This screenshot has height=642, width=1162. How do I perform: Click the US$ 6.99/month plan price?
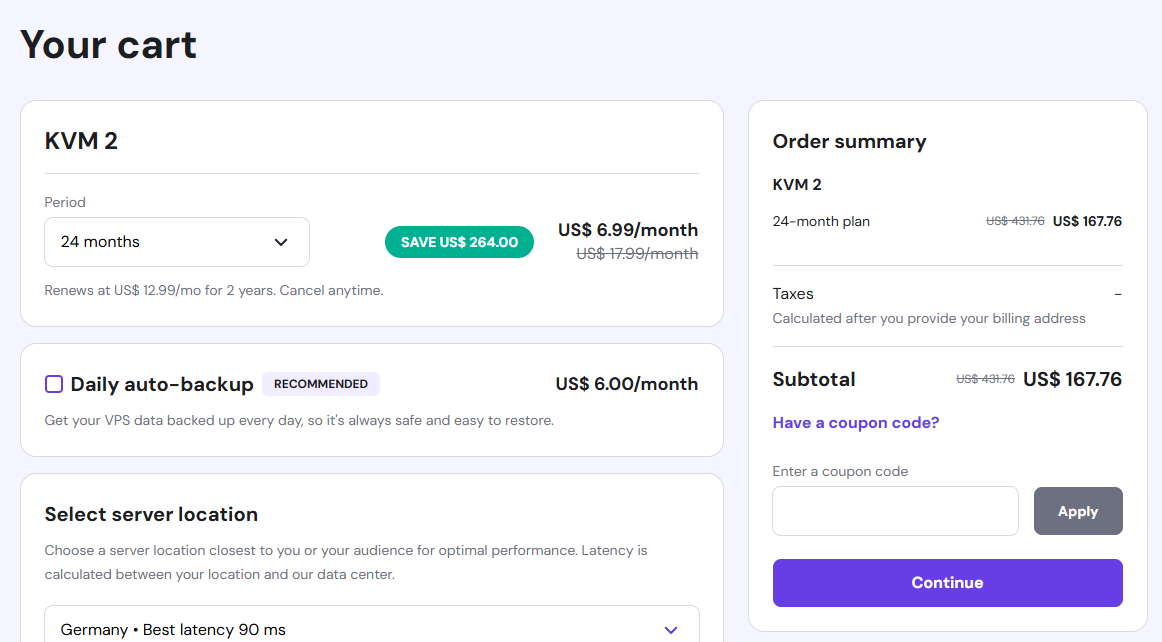(x=628, y=230)
